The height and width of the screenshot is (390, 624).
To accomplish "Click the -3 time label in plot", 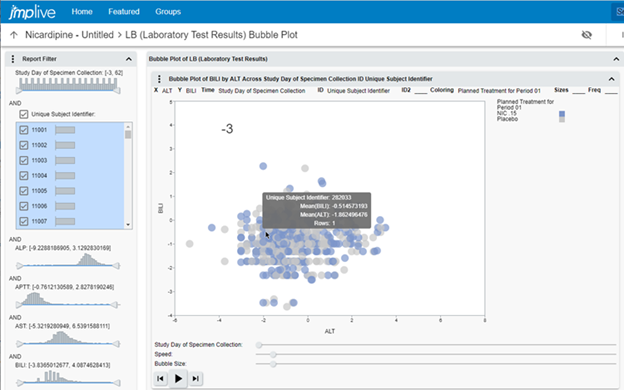I will click(x=227, y=129).
